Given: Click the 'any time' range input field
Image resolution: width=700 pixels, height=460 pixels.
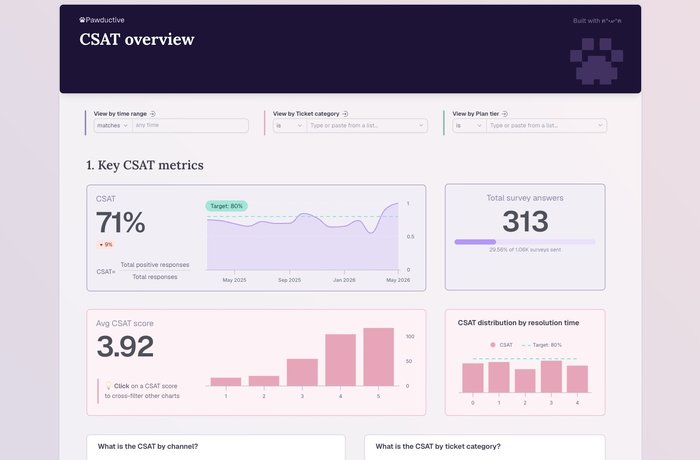Looking at the screenshot, I should (x=191, y=125).
